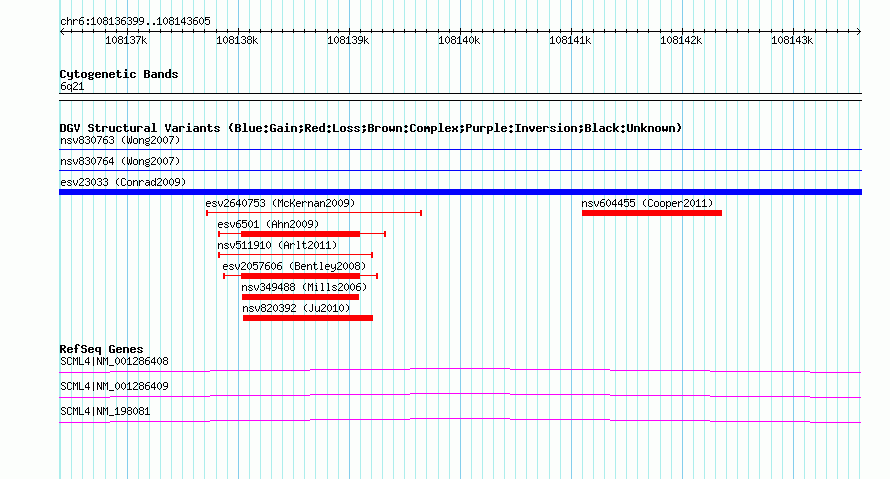Click the 108141k ruler tick label
This screenshot has height=479, width=890.
point(570,40)
